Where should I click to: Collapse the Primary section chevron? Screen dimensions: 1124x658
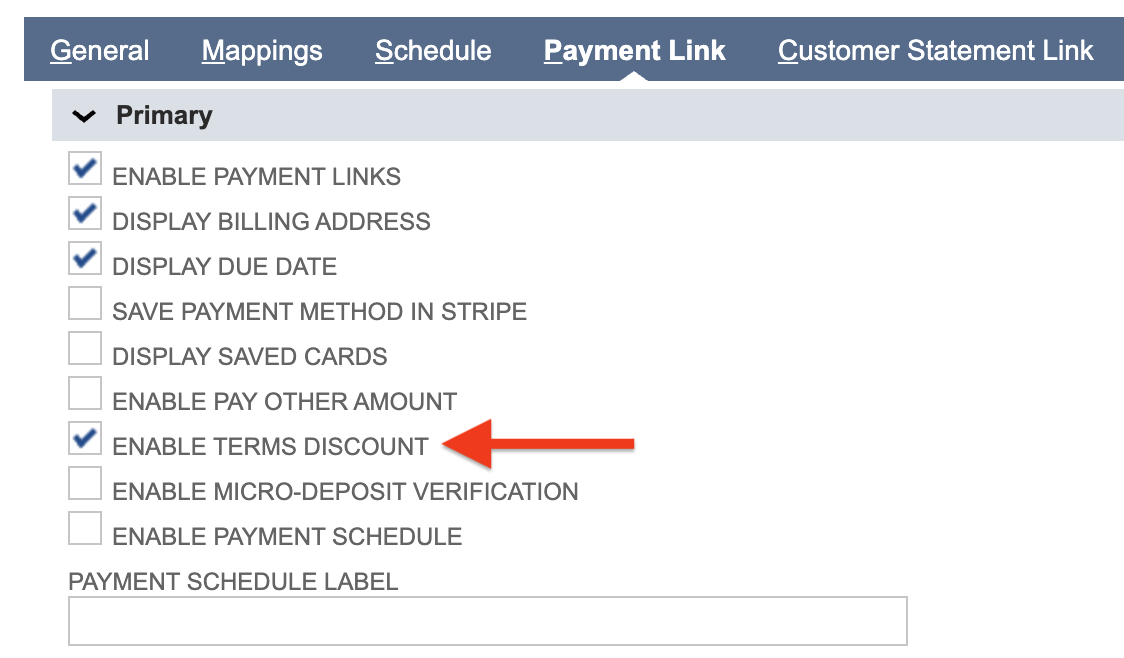[85, 116]
